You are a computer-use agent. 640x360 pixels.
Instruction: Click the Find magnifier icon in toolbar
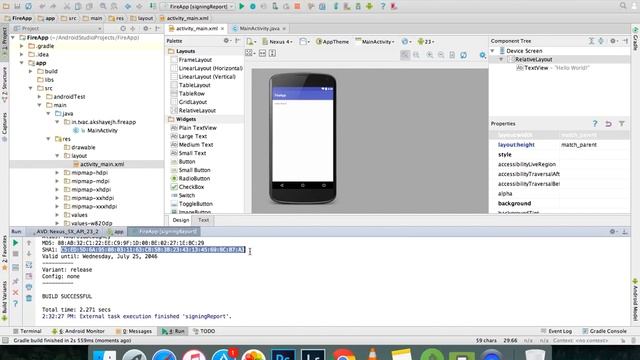103,7
